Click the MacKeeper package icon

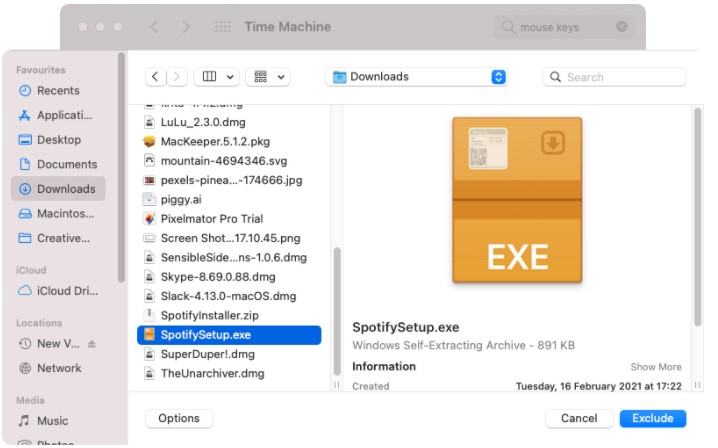(x=149, y=142)
